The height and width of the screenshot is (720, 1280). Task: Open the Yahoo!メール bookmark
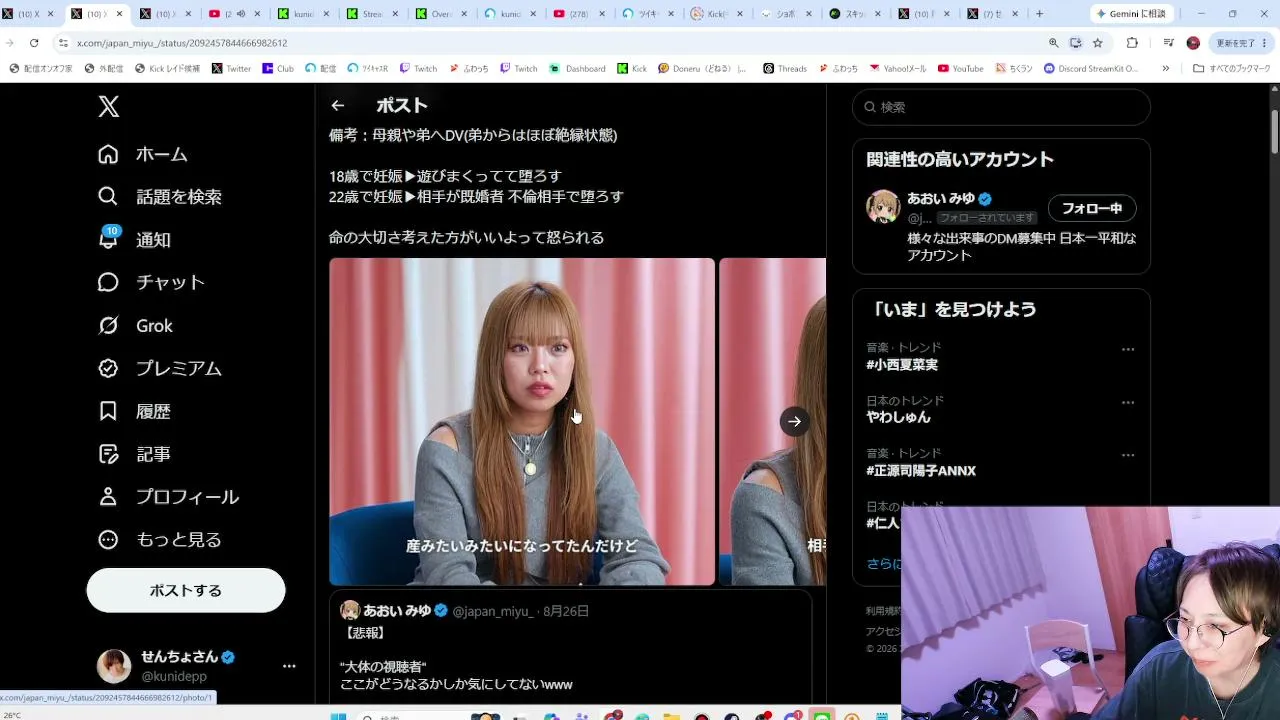tap(898, 69)
